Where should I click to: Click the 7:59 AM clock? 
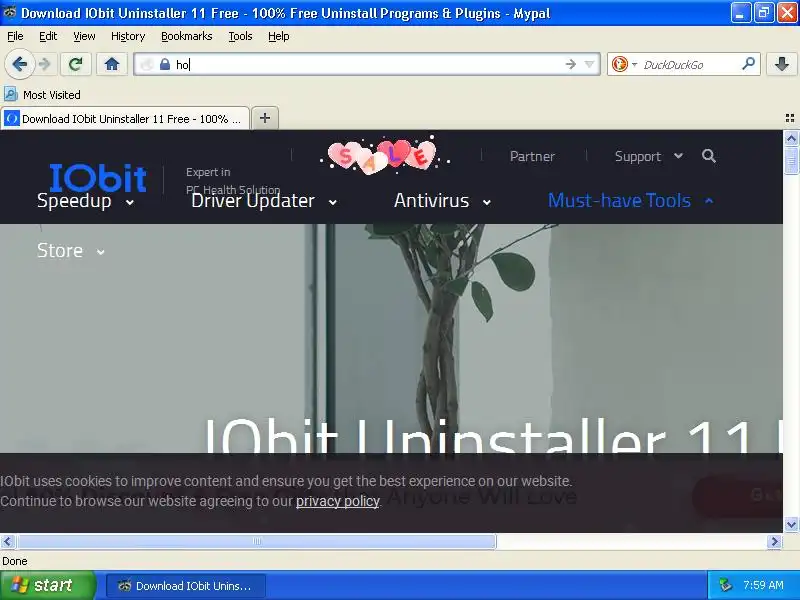763,585
